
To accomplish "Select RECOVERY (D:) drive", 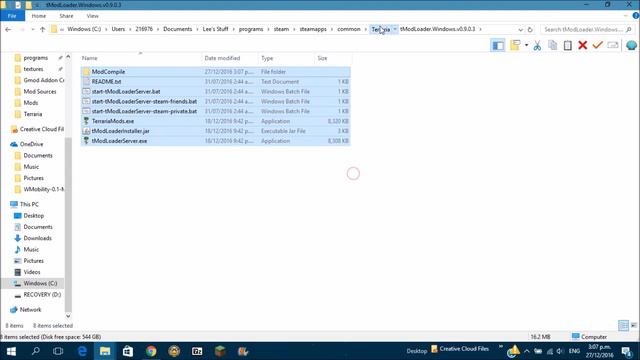I will coord(42,295).
